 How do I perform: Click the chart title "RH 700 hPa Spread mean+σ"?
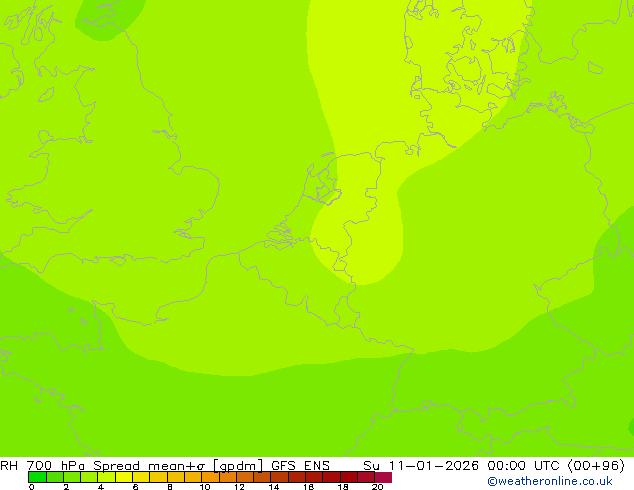103,465
